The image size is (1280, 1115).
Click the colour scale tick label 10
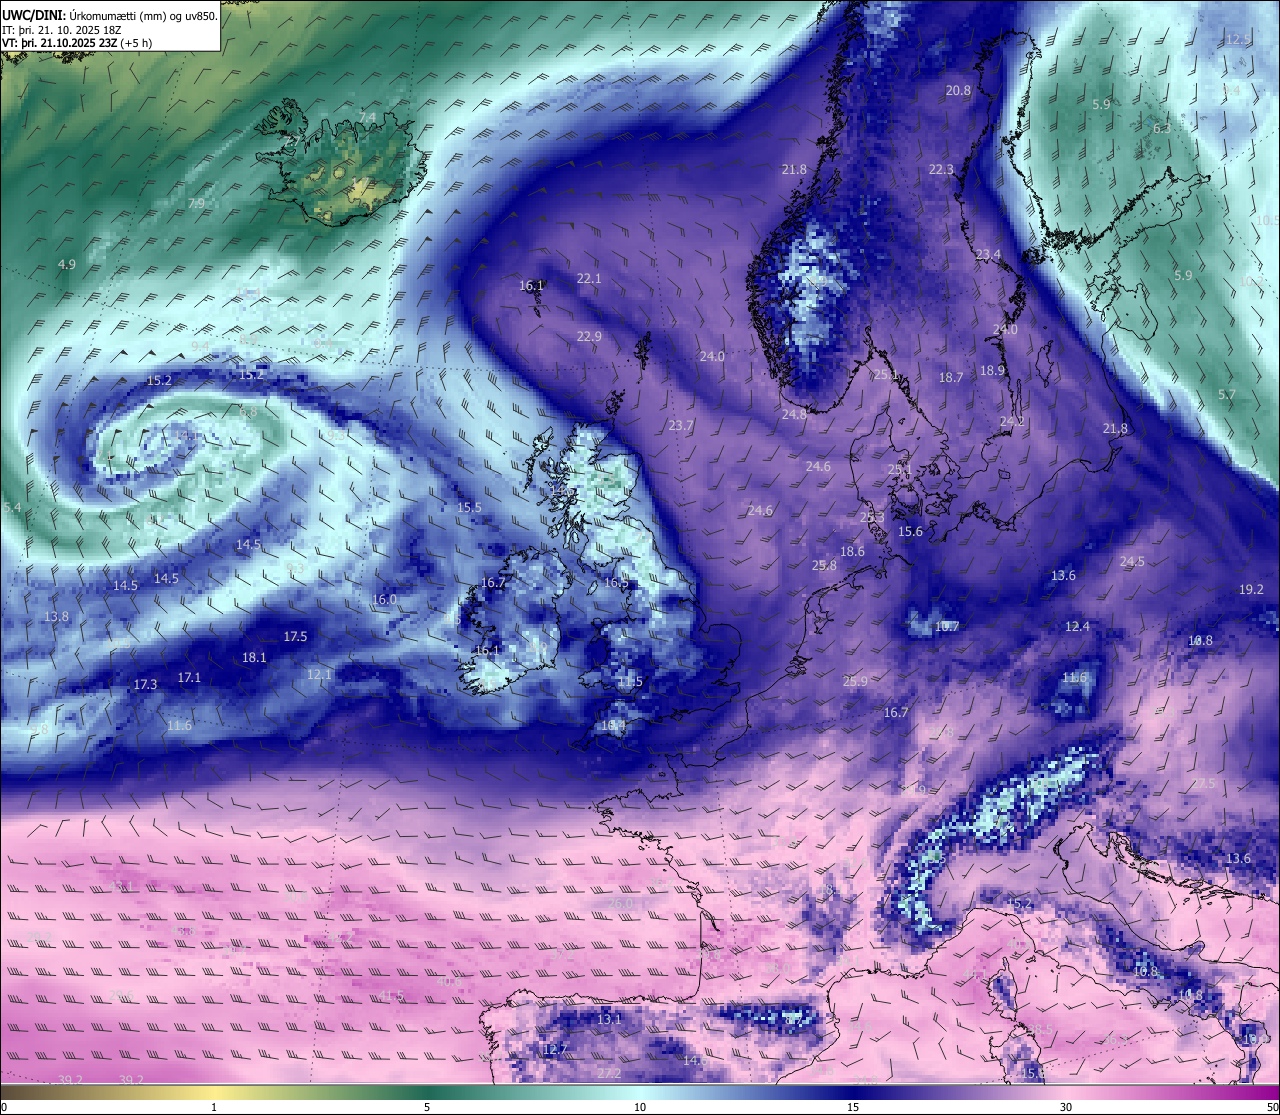point(640,1107)
